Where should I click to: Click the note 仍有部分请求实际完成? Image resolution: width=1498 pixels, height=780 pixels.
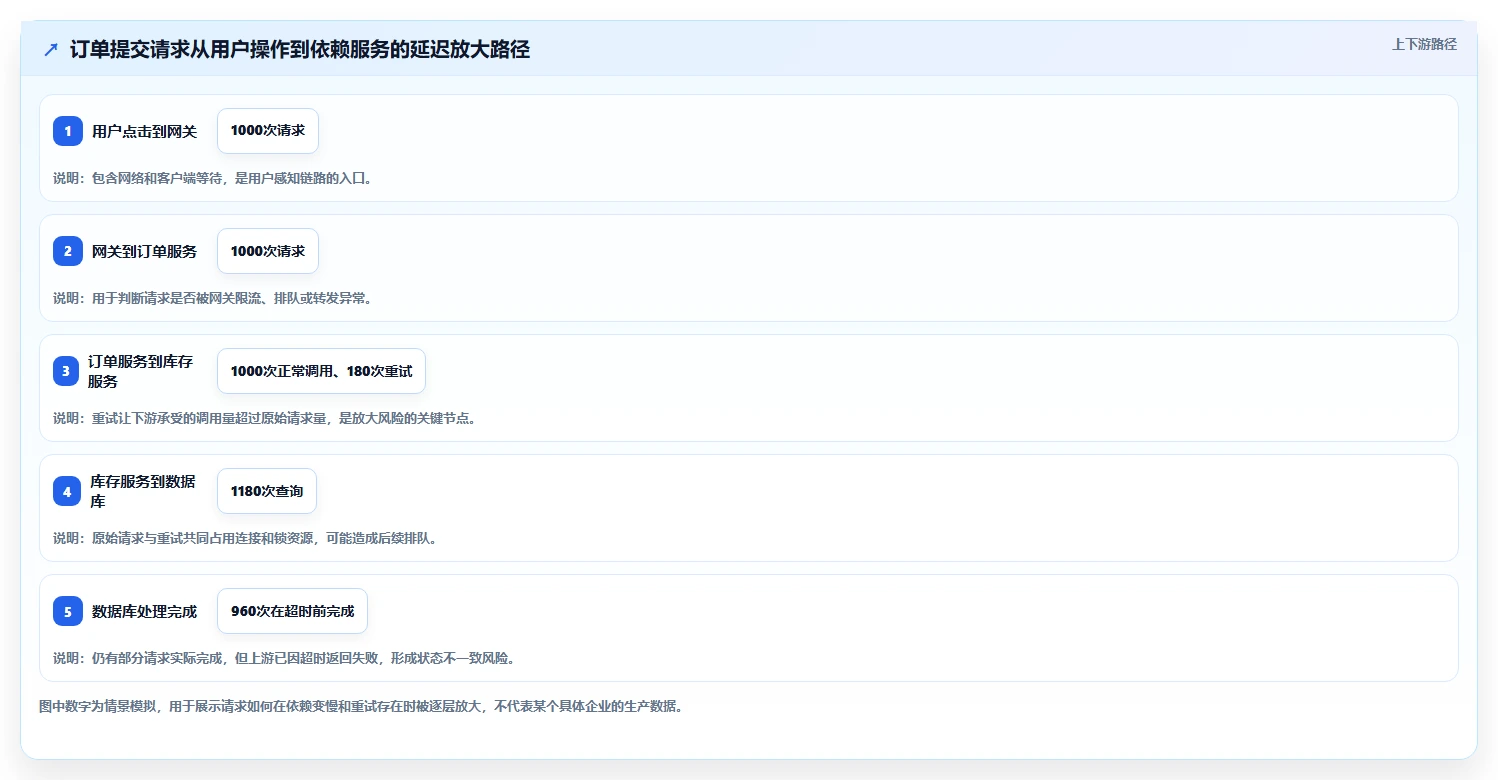[284, 658]
